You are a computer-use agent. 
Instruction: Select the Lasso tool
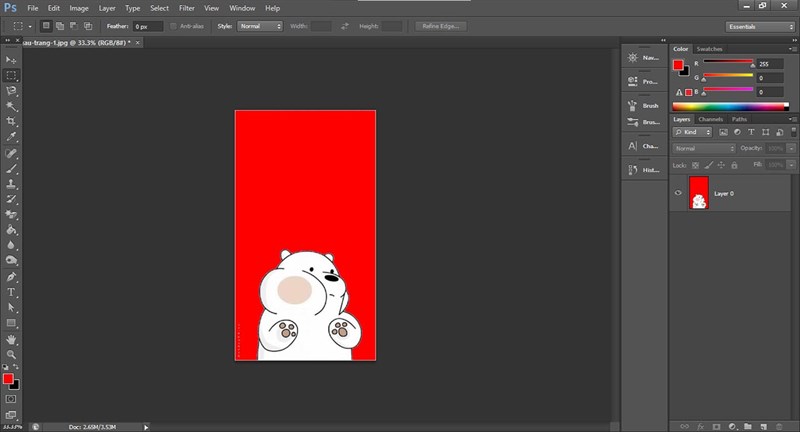(11, 91)
